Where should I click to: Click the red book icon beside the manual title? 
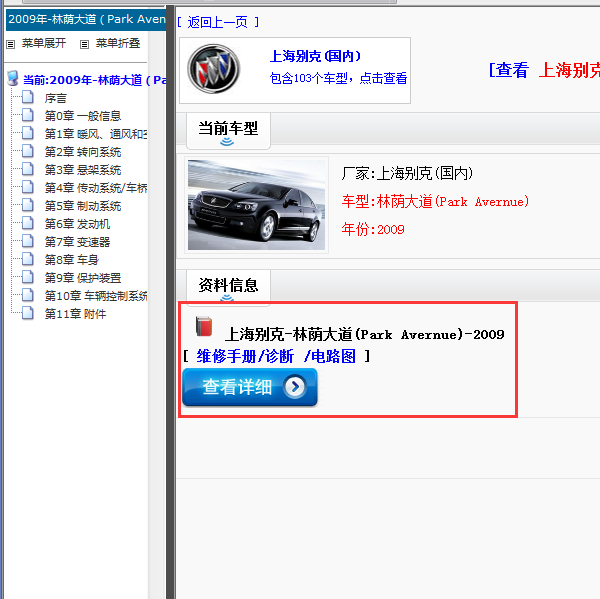point(204,326)
